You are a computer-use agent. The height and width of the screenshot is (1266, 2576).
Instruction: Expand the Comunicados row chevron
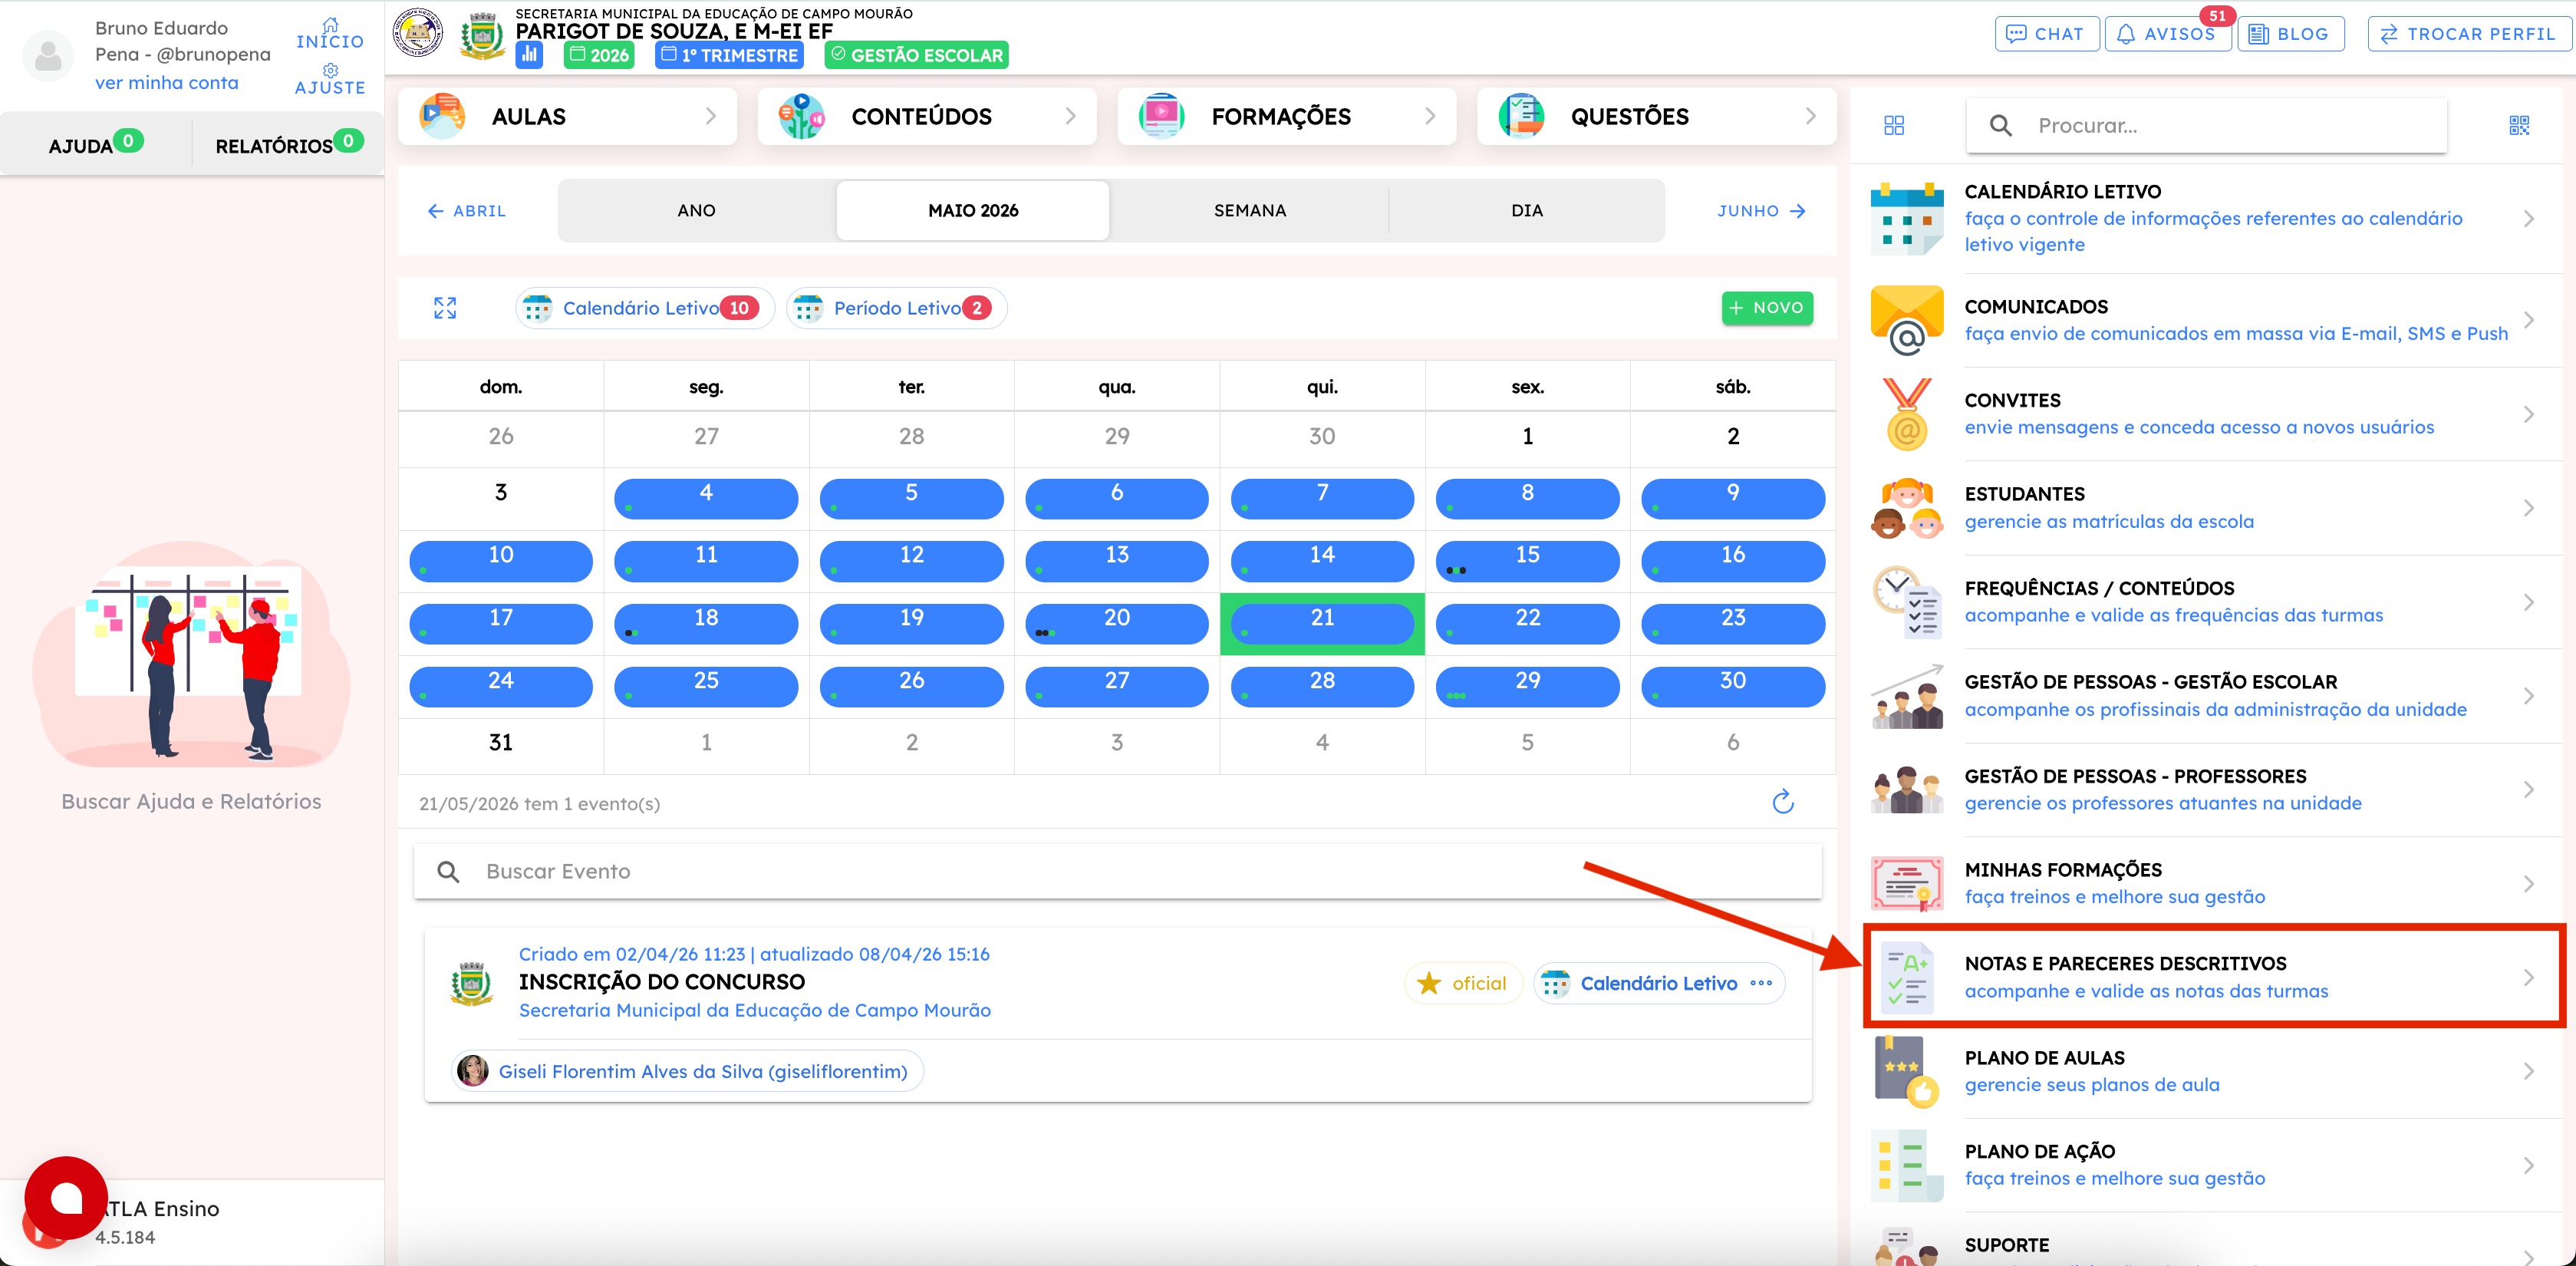click(2529, 320)
